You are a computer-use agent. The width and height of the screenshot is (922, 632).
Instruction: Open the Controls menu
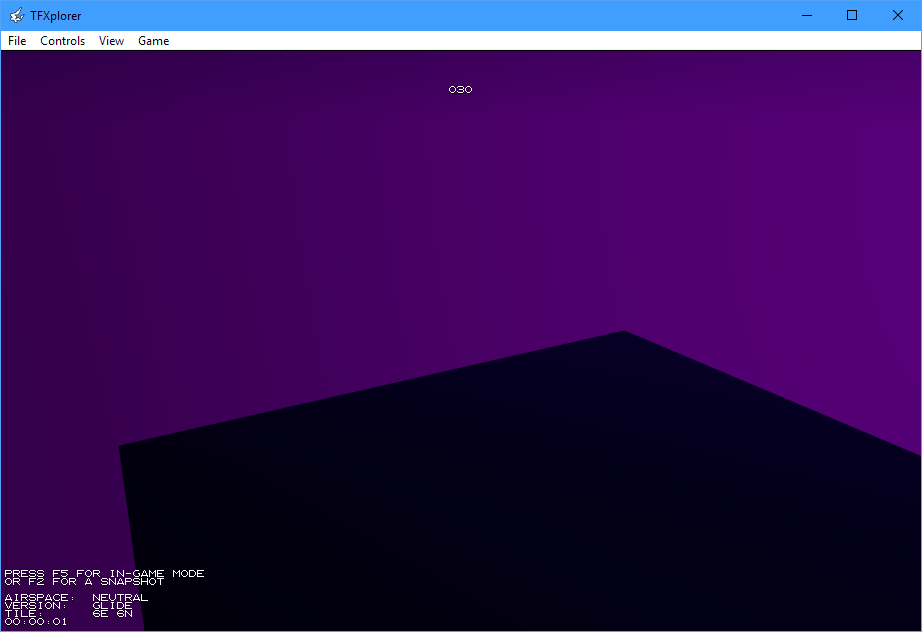[x=63, y=41]
